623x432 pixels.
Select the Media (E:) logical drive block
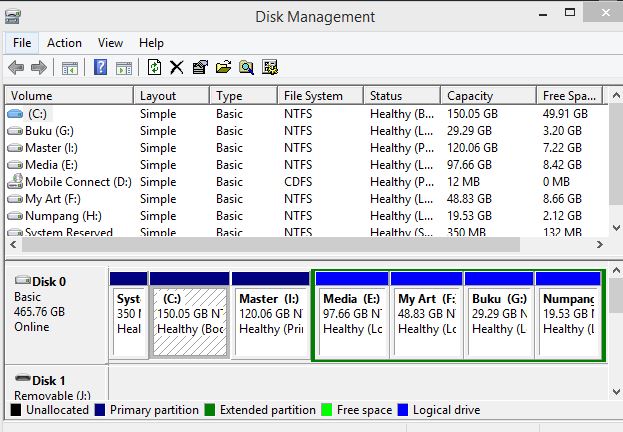[x=352, y=315]
